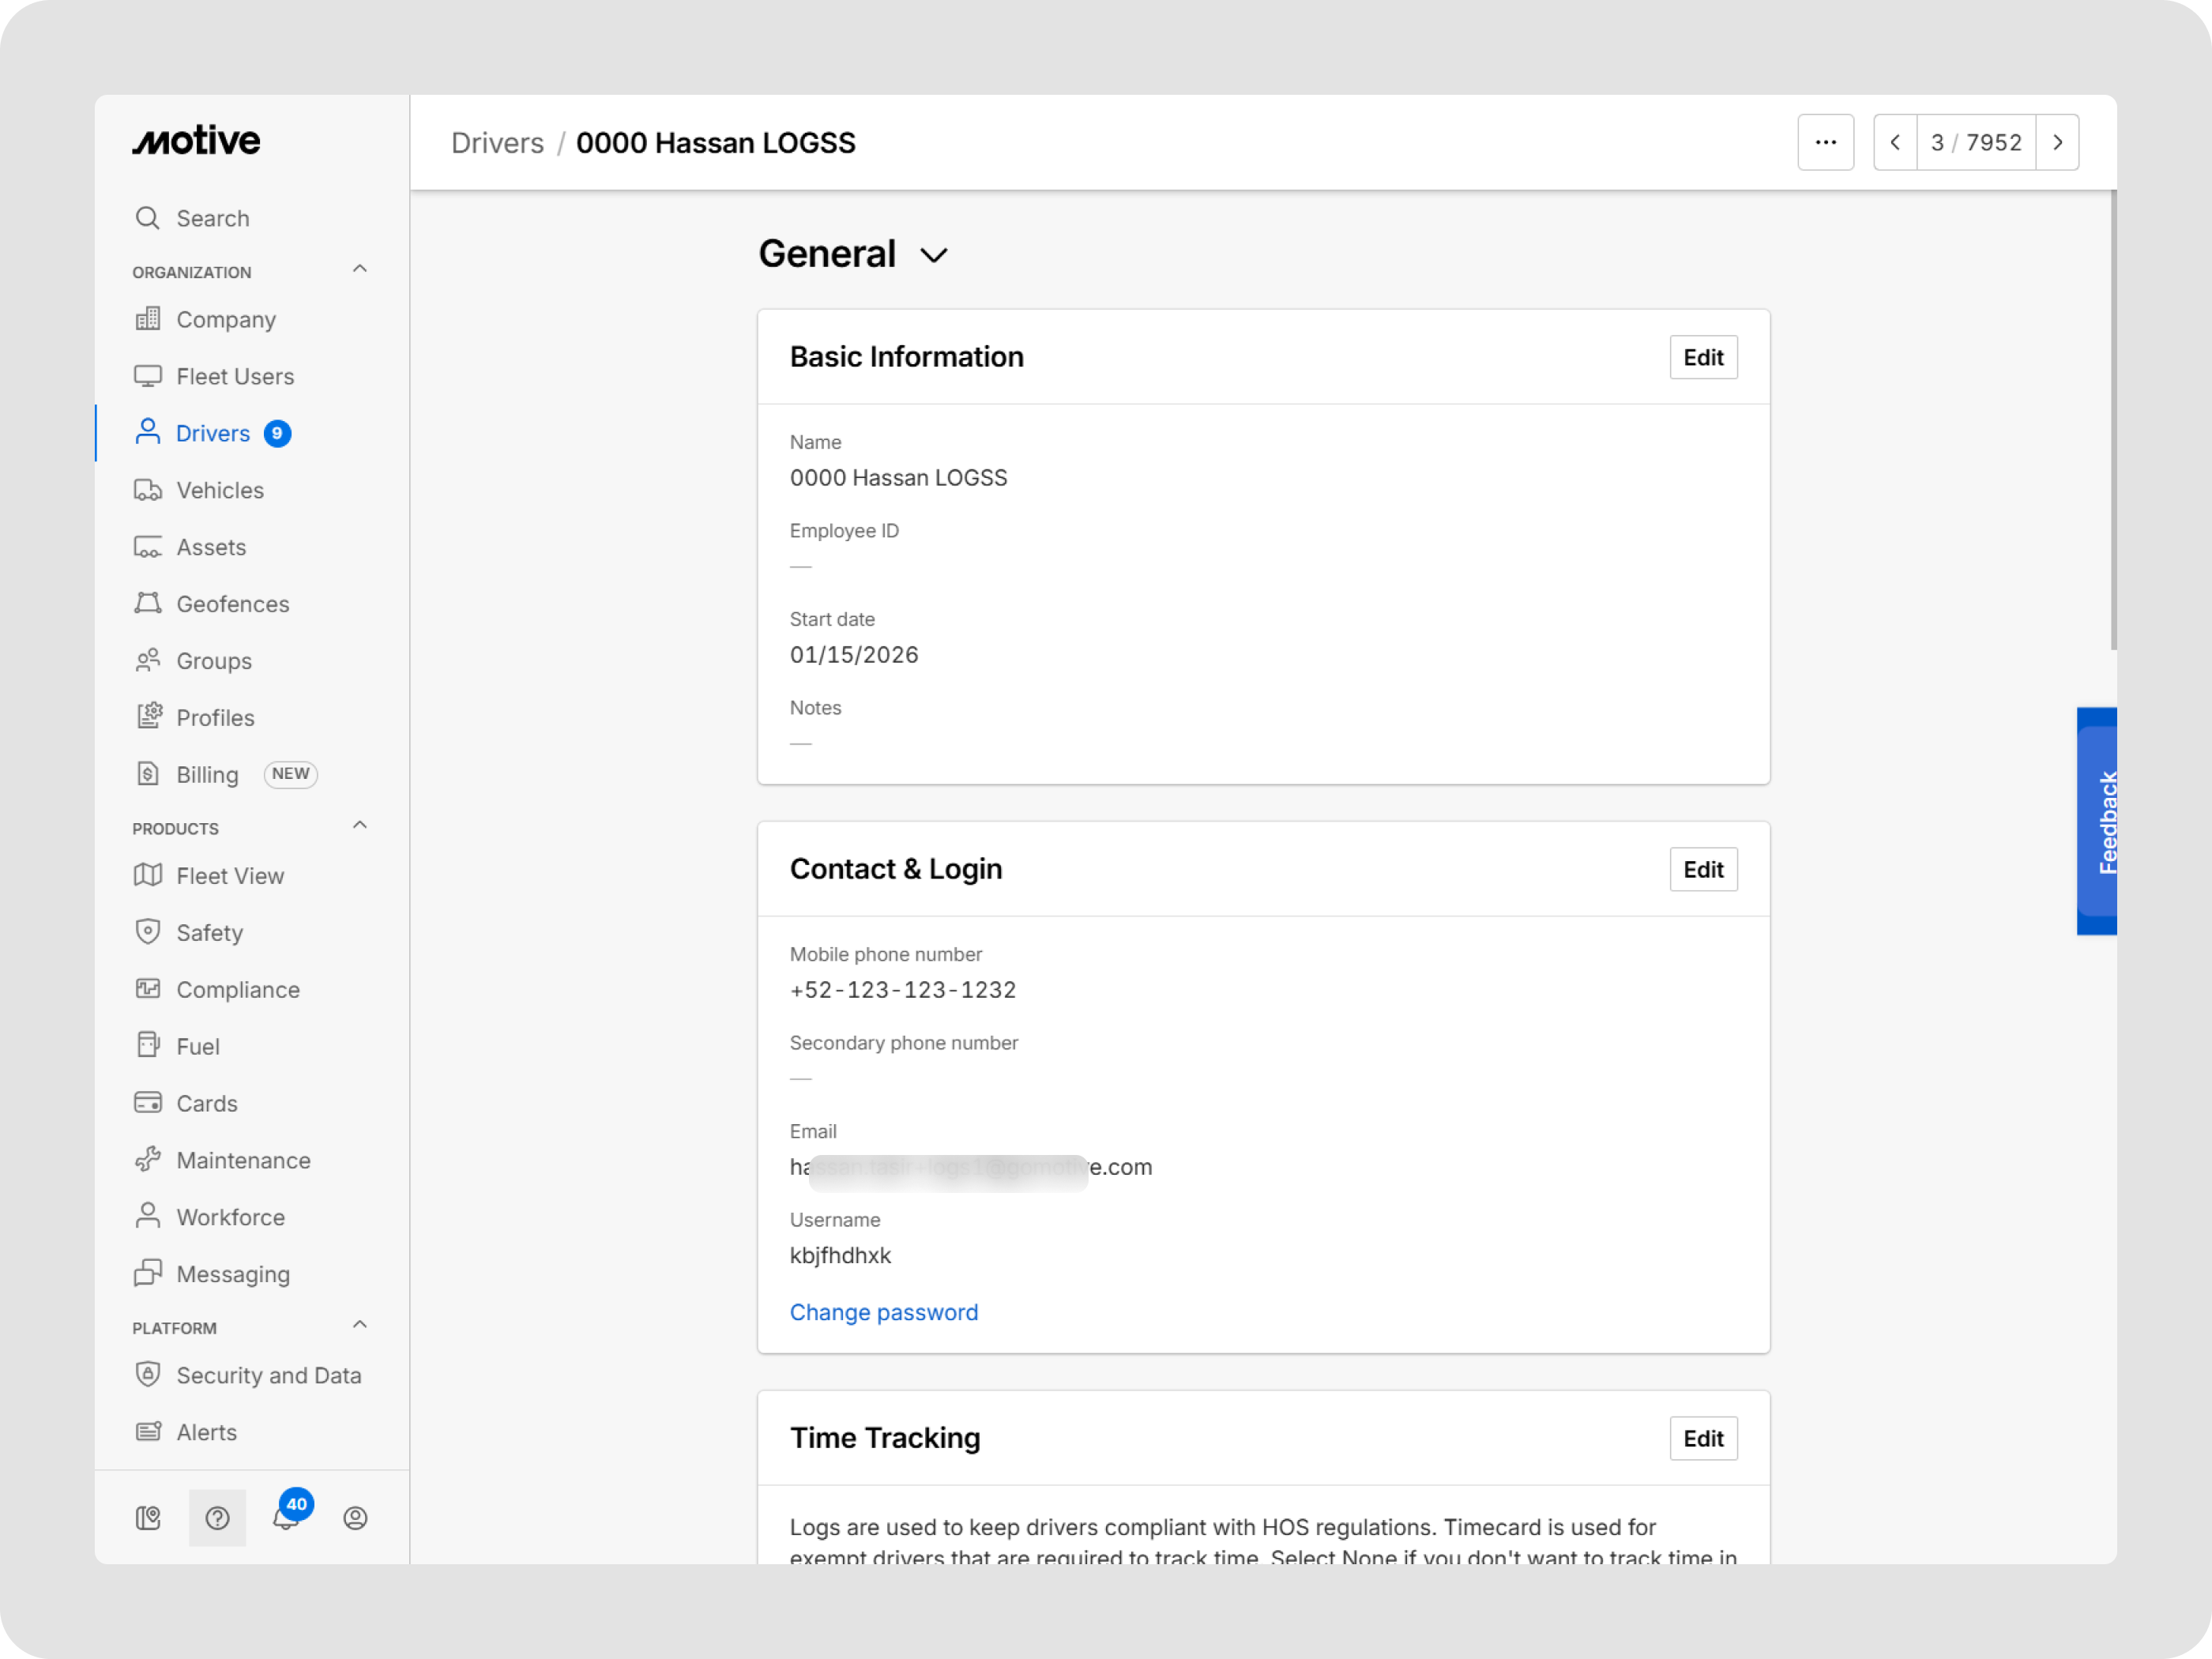Click Drivers breadcrumb link
Viewport: 2212px width, 1659px height.
[497, 143]
